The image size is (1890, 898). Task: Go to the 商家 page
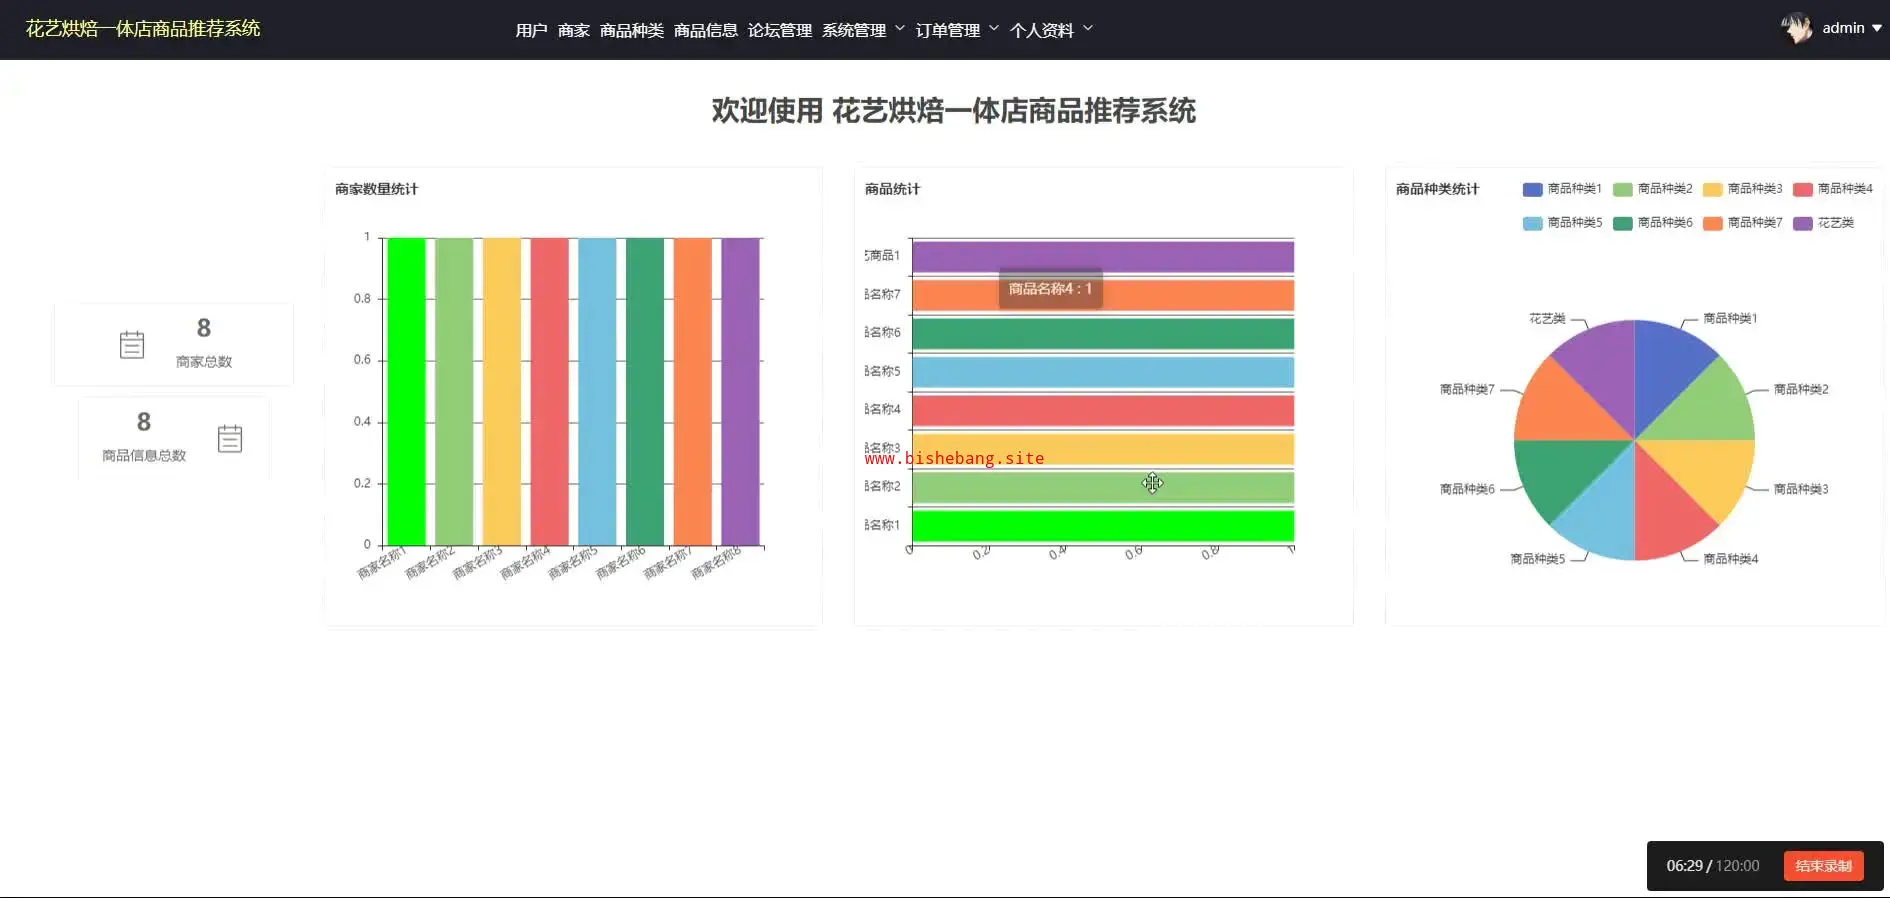pos(573,30)
